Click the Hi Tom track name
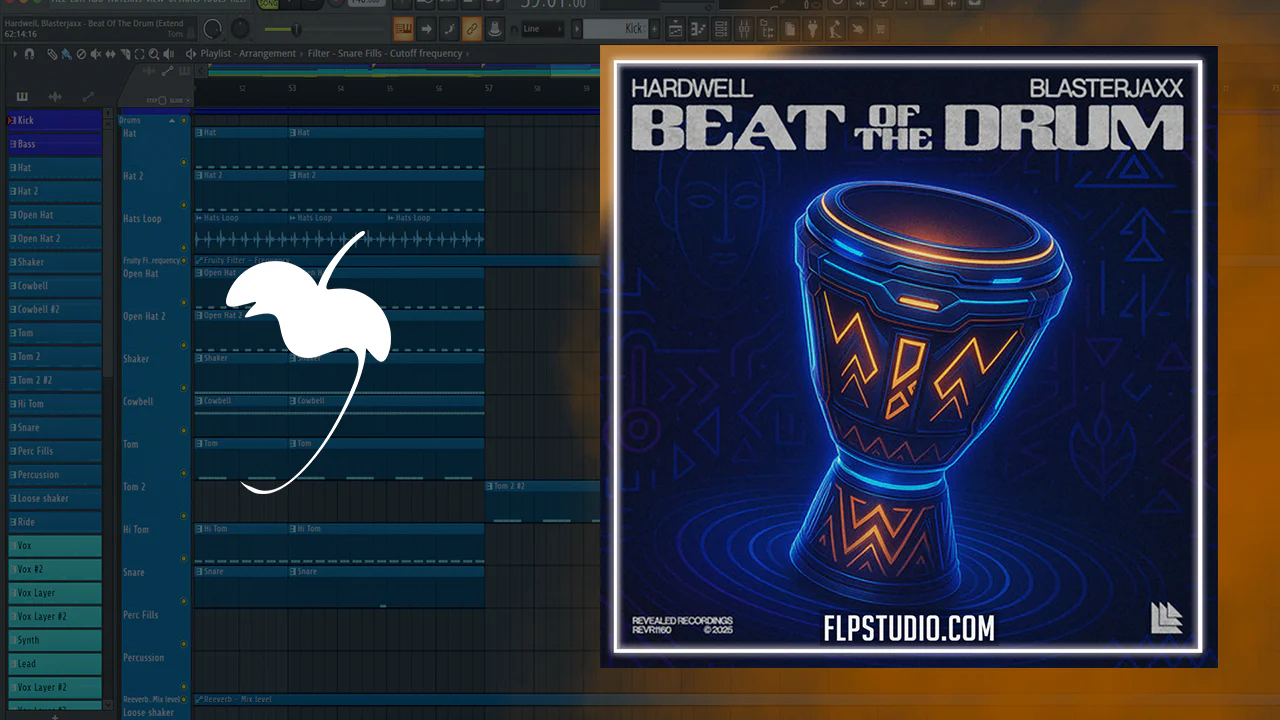This screenshot has width=1280, height=720. pyautogui.click(x=135, y=529)
